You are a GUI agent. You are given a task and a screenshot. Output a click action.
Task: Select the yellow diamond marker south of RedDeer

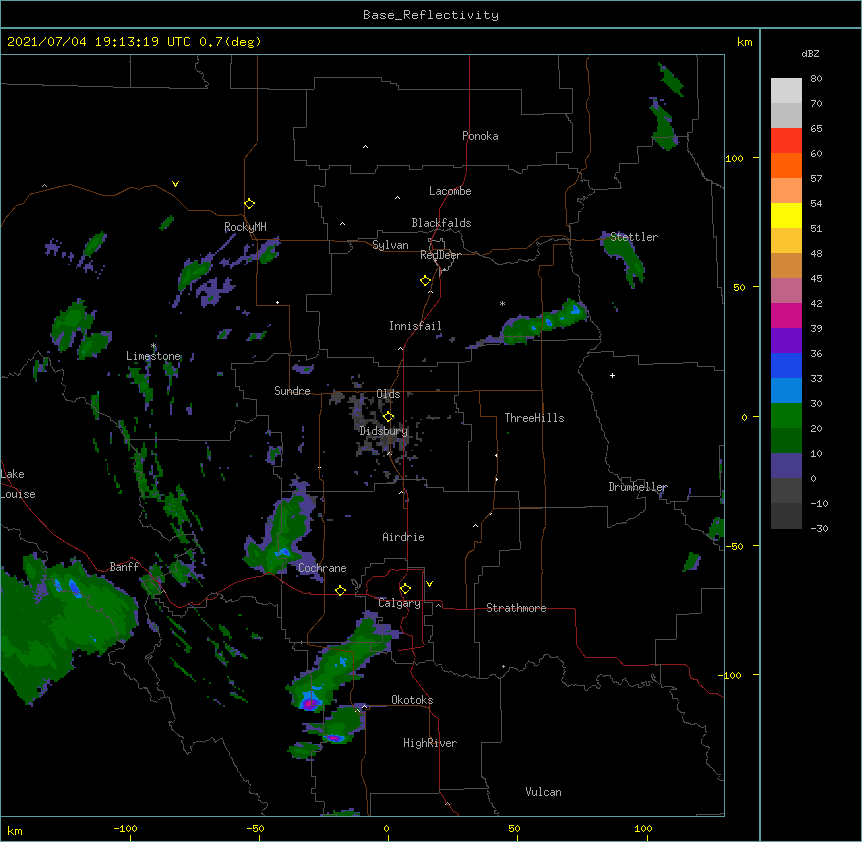pos(426,281)
